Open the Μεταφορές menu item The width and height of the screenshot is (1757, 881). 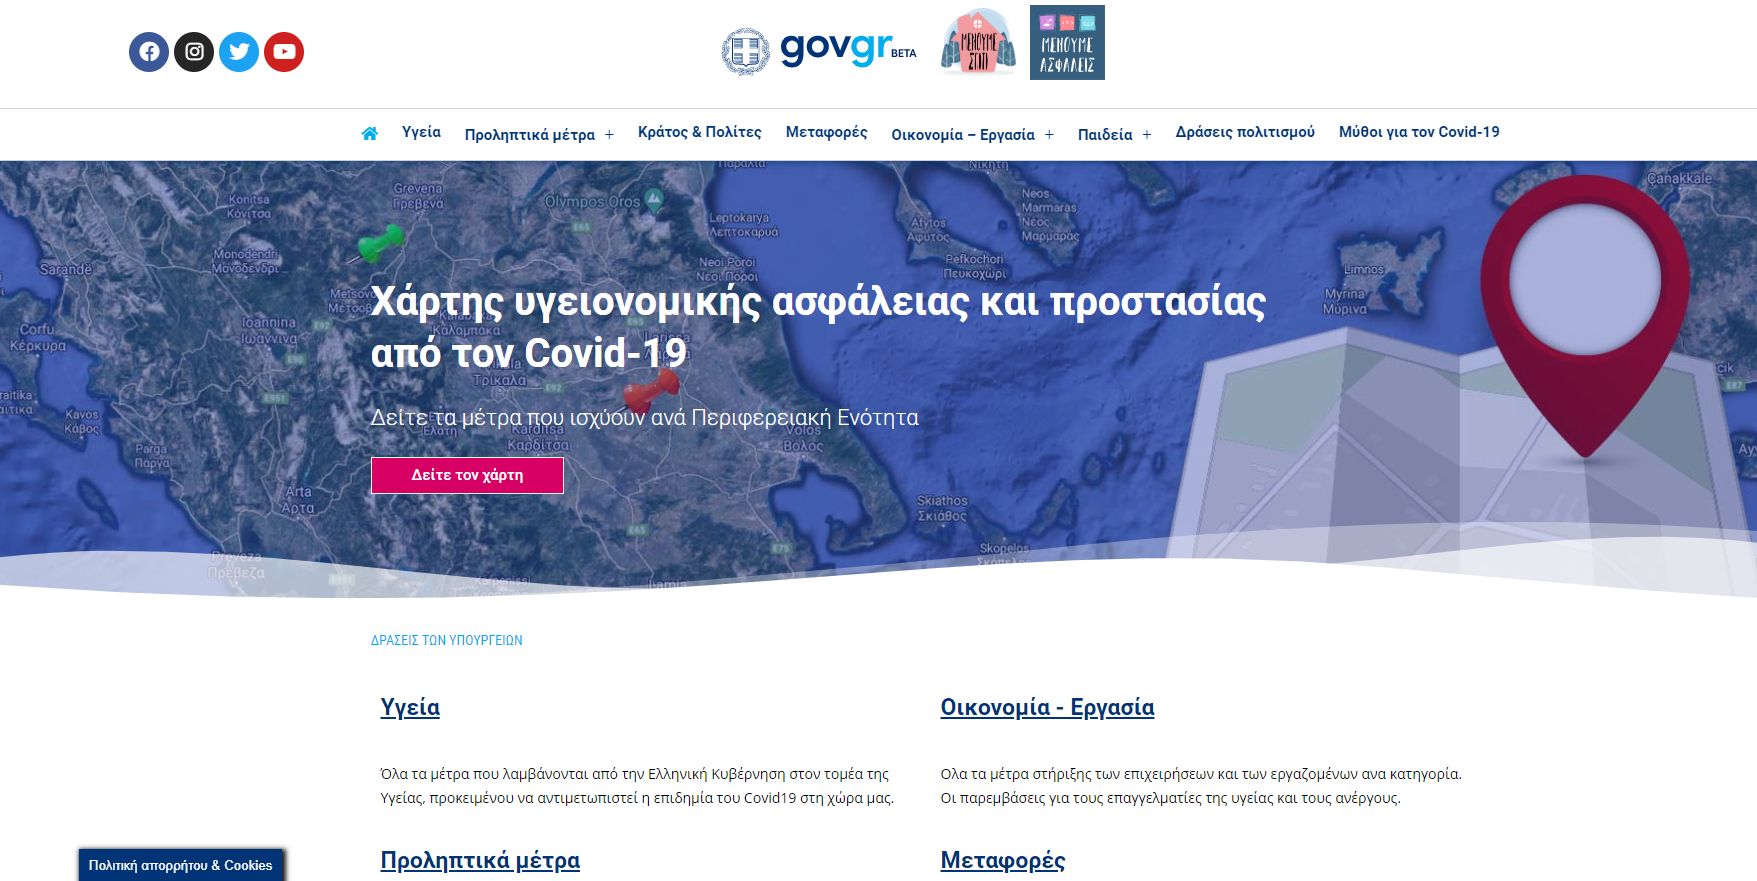(x=826, y=132)
